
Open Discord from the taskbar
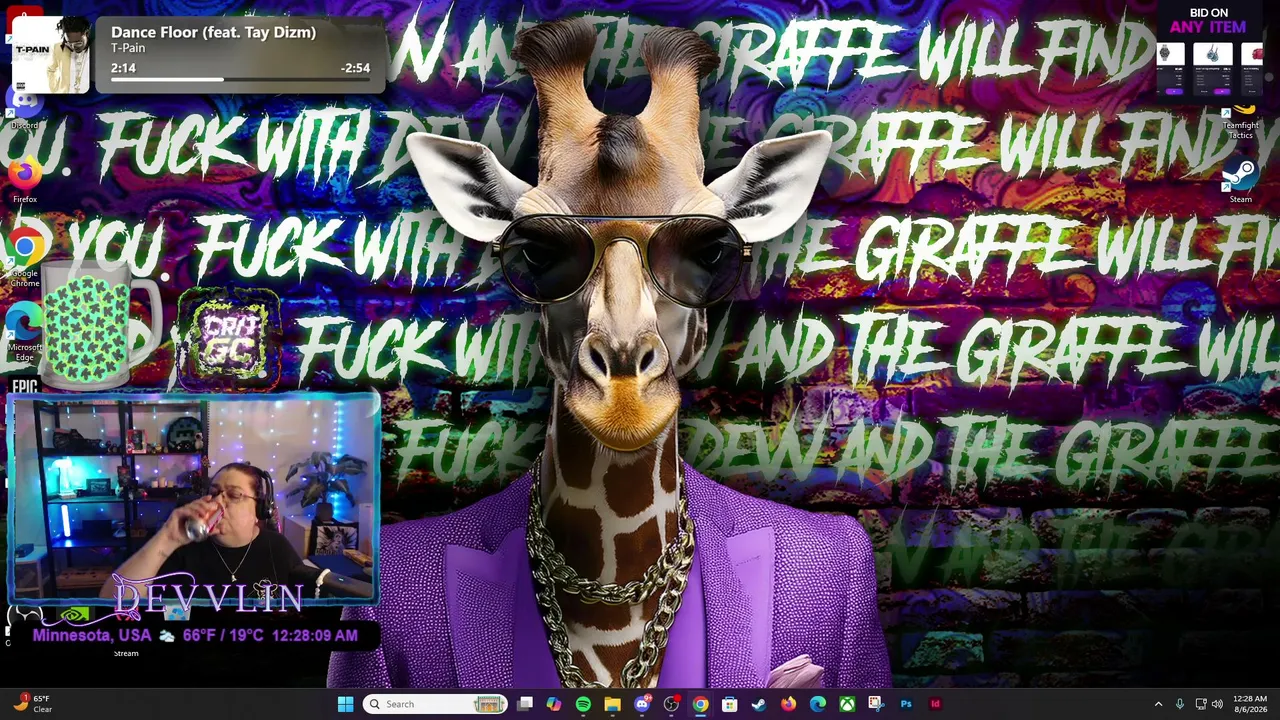642,704
